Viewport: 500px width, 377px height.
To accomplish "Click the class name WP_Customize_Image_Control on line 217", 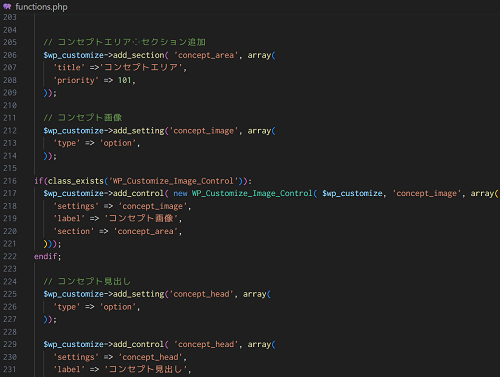I will click(252, 194).
